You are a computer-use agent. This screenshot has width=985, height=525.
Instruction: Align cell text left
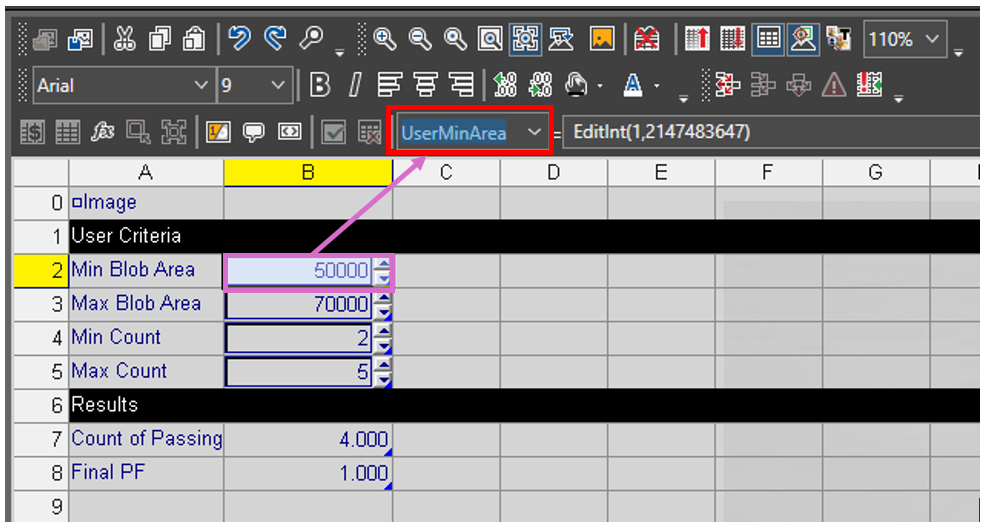[390, 85]
